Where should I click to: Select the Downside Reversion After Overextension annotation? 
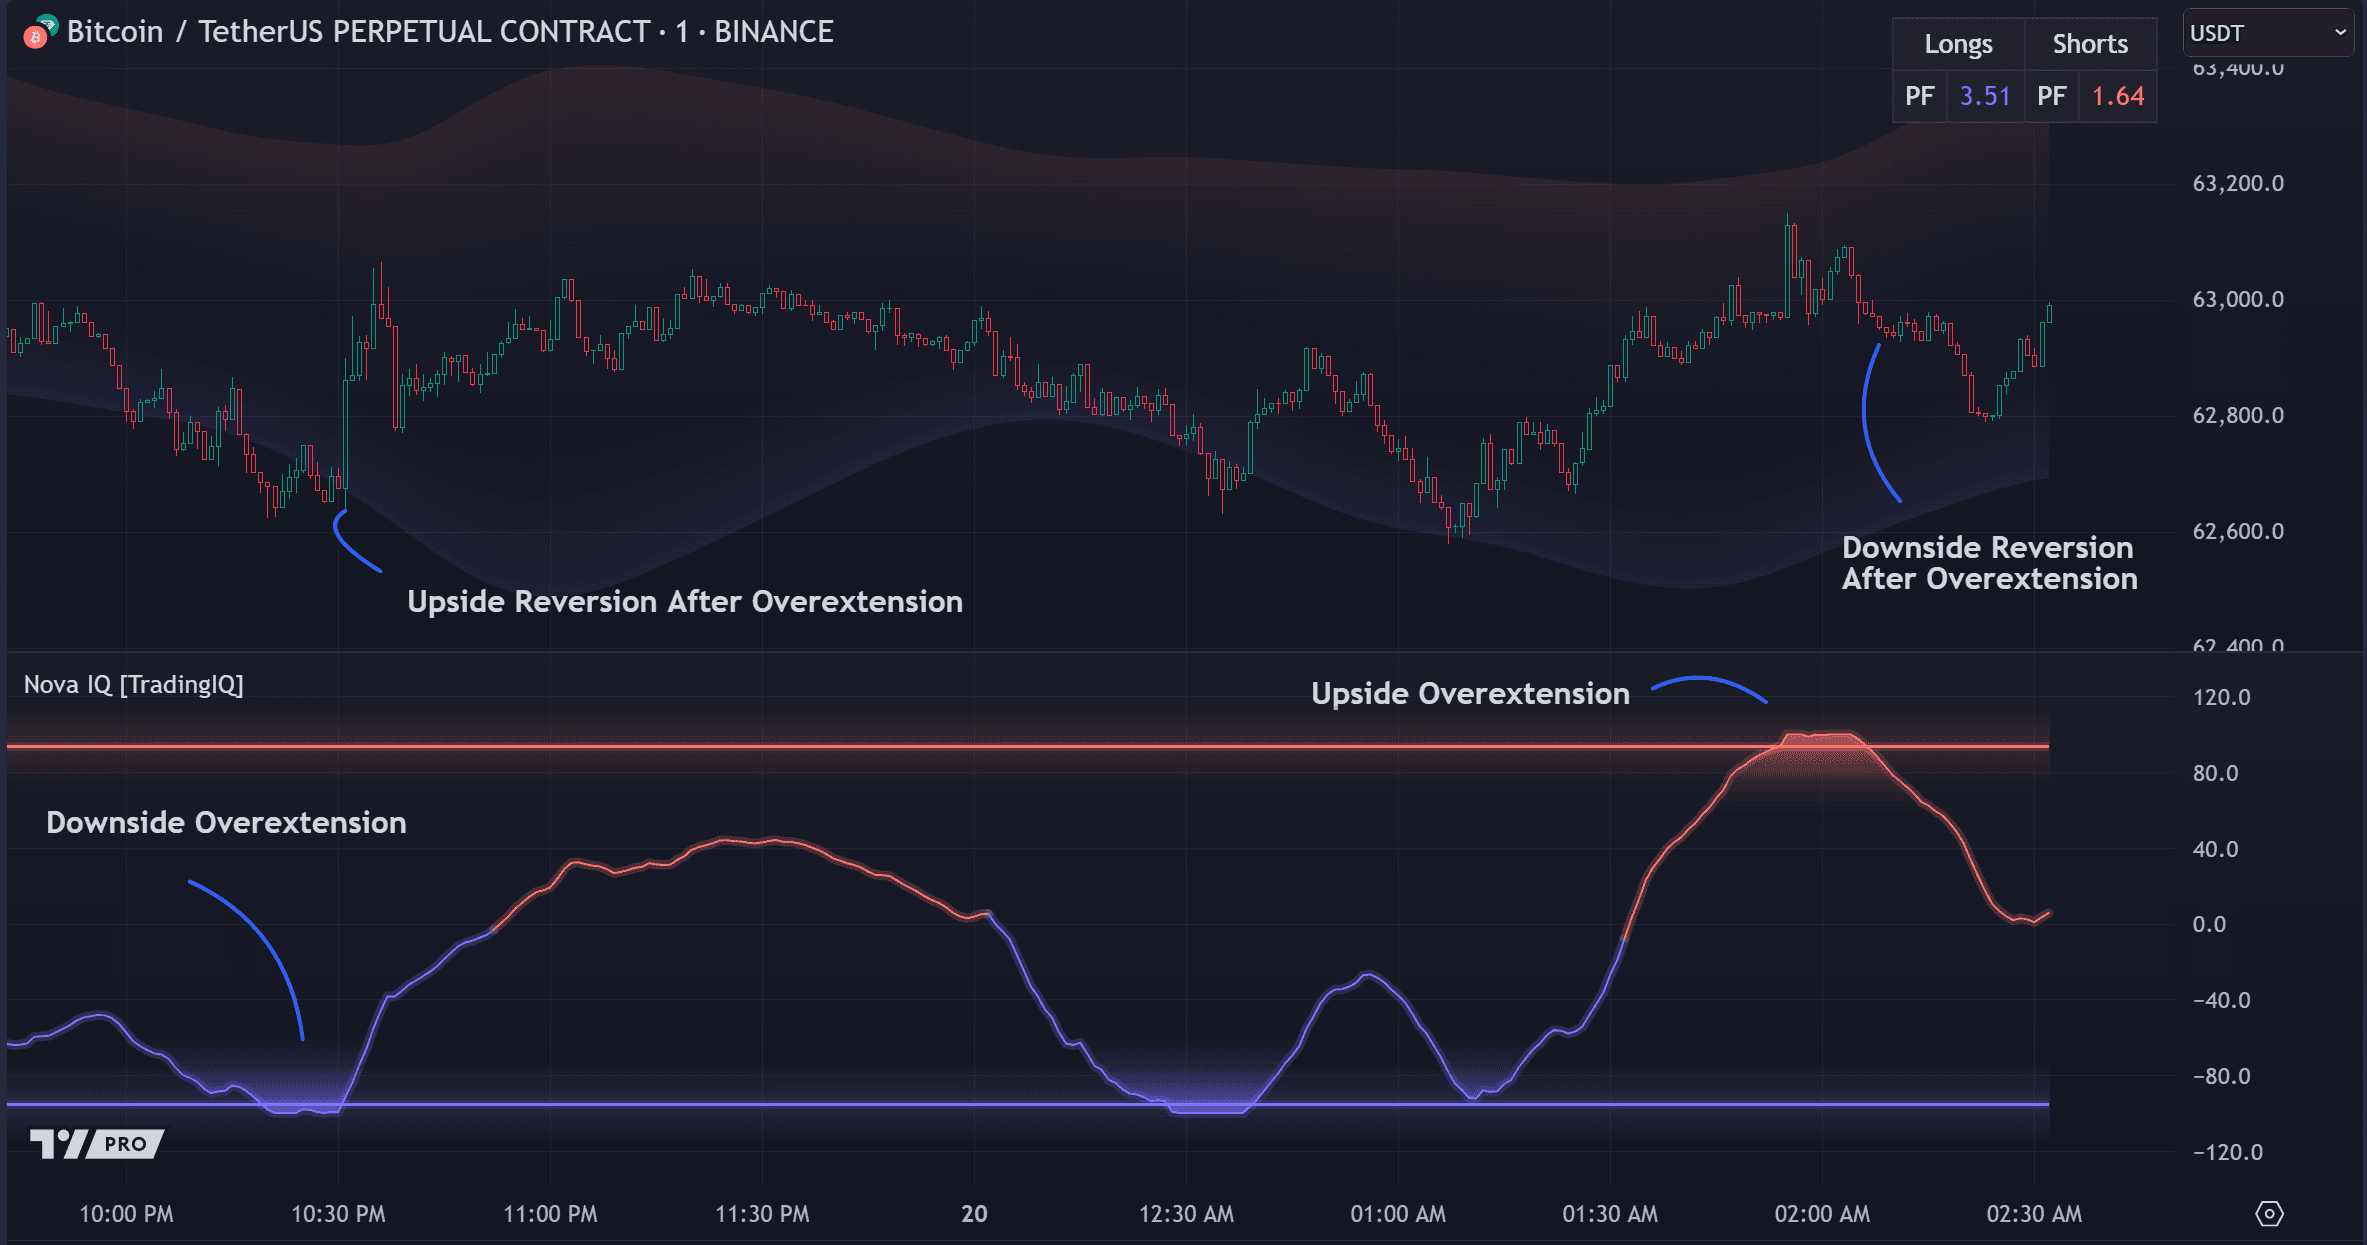[x=1990, y=563]
